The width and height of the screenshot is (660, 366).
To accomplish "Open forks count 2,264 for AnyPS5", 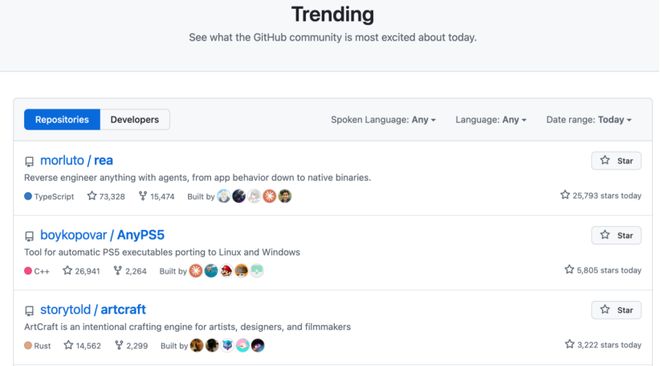I will point(130,271).
